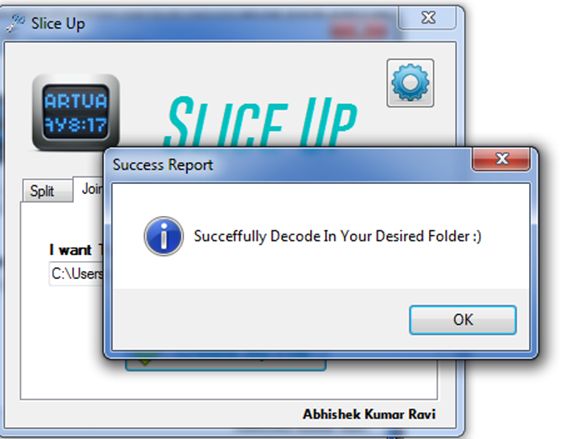Click the Slice Up window title text
Screen dimensions: 562x439
[58, 24]
